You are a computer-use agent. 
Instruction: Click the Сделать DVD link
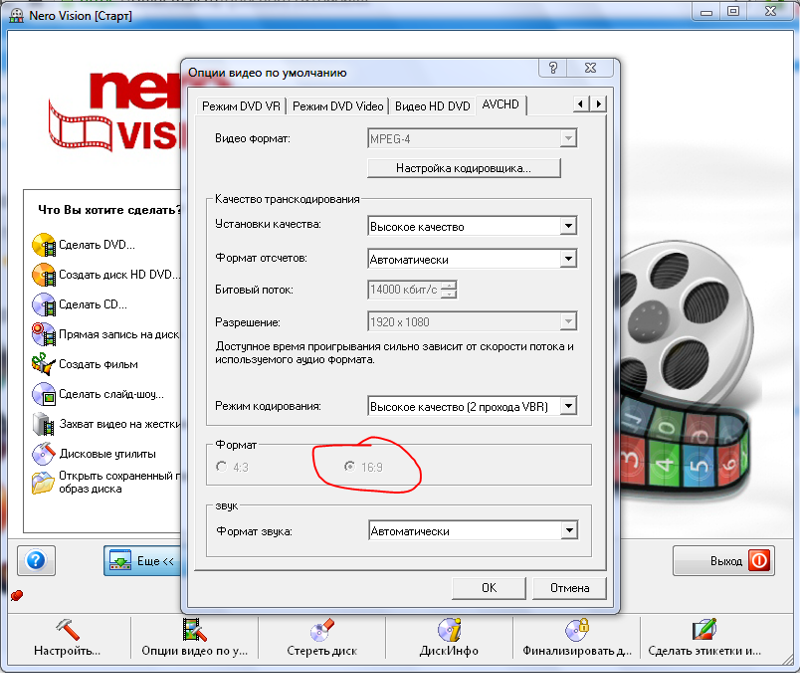pyautogui.click(x=97, y=245)
